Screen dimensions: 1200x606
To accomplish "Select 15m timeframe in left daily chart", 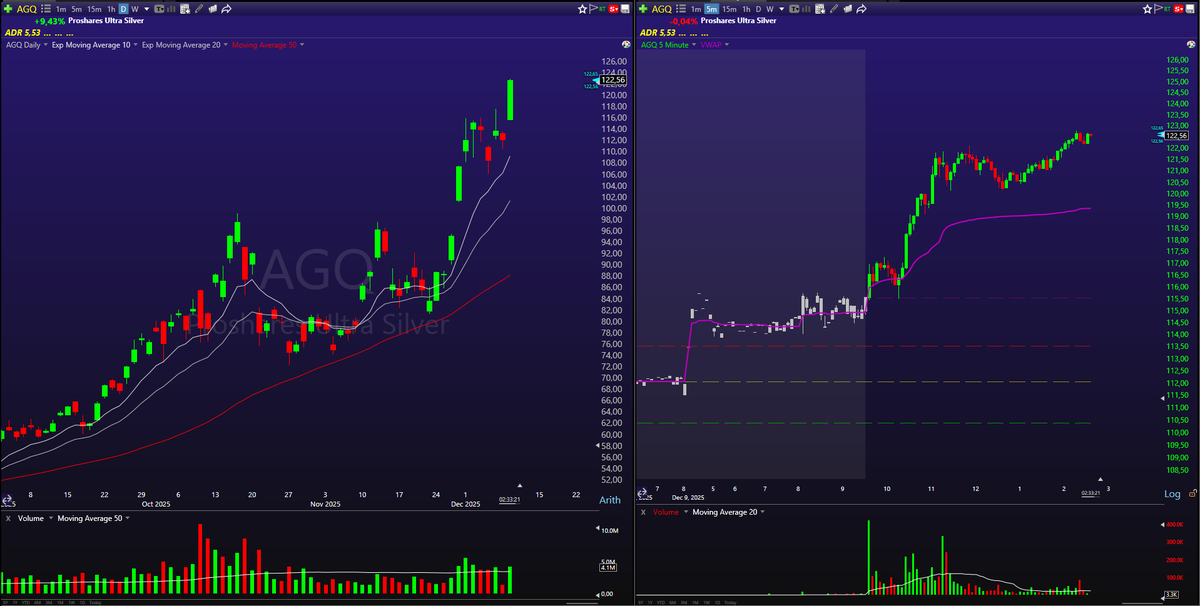I will [x=94, y=9].
